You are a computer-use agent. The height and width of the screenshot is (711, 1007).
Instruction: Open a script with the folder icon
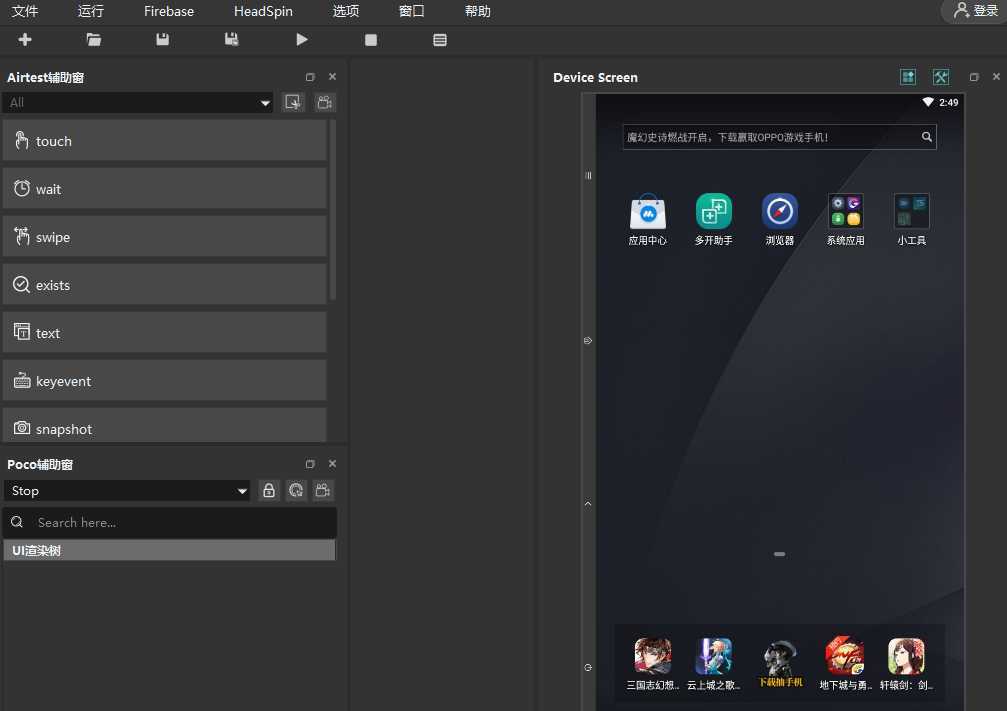pos(94,40)
